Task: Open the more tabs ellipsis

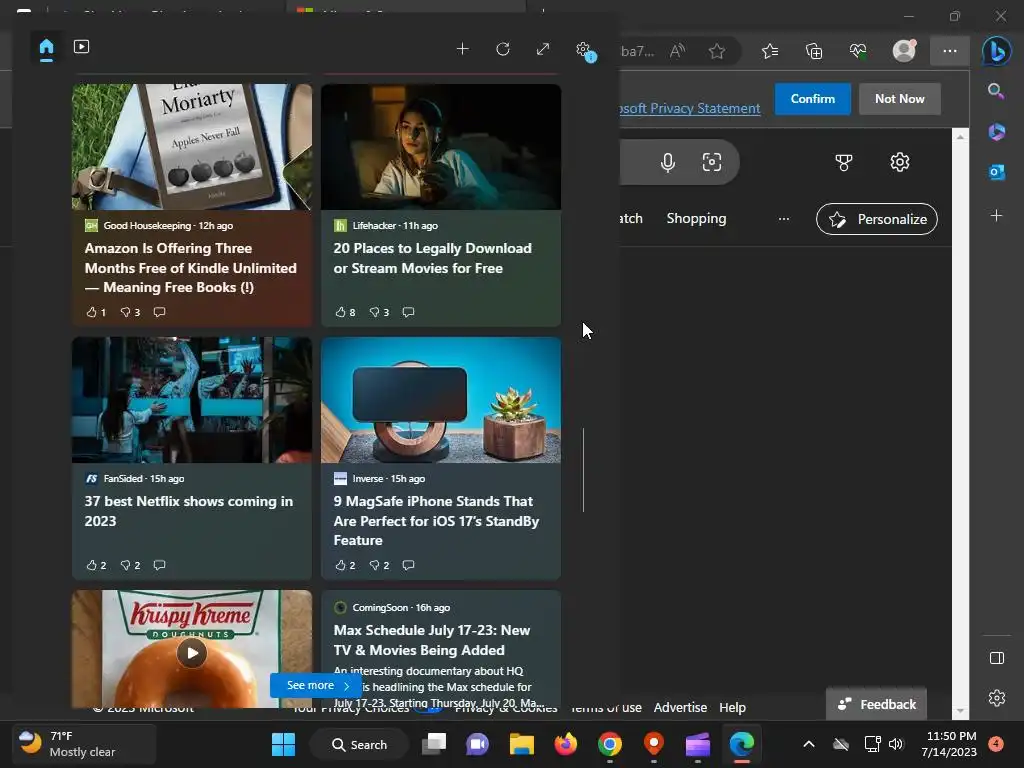Action: pyautogui.click(x=784, y=219)
